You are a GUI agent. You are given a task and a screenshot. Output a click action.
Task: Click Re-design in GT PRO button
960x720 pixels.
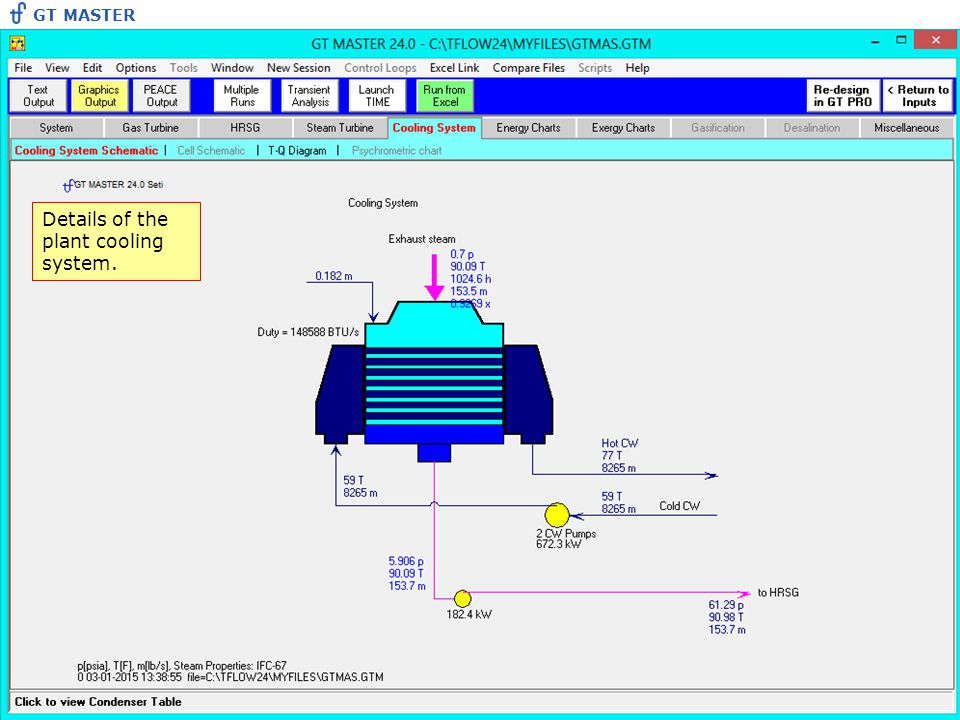(843, 96)
